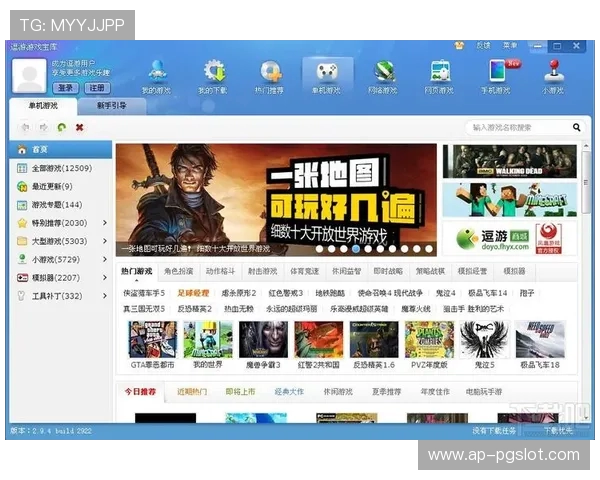This screenshot has height=480, width=600.
Task: Click the search magnifier icon
Action: pos(577,127)
